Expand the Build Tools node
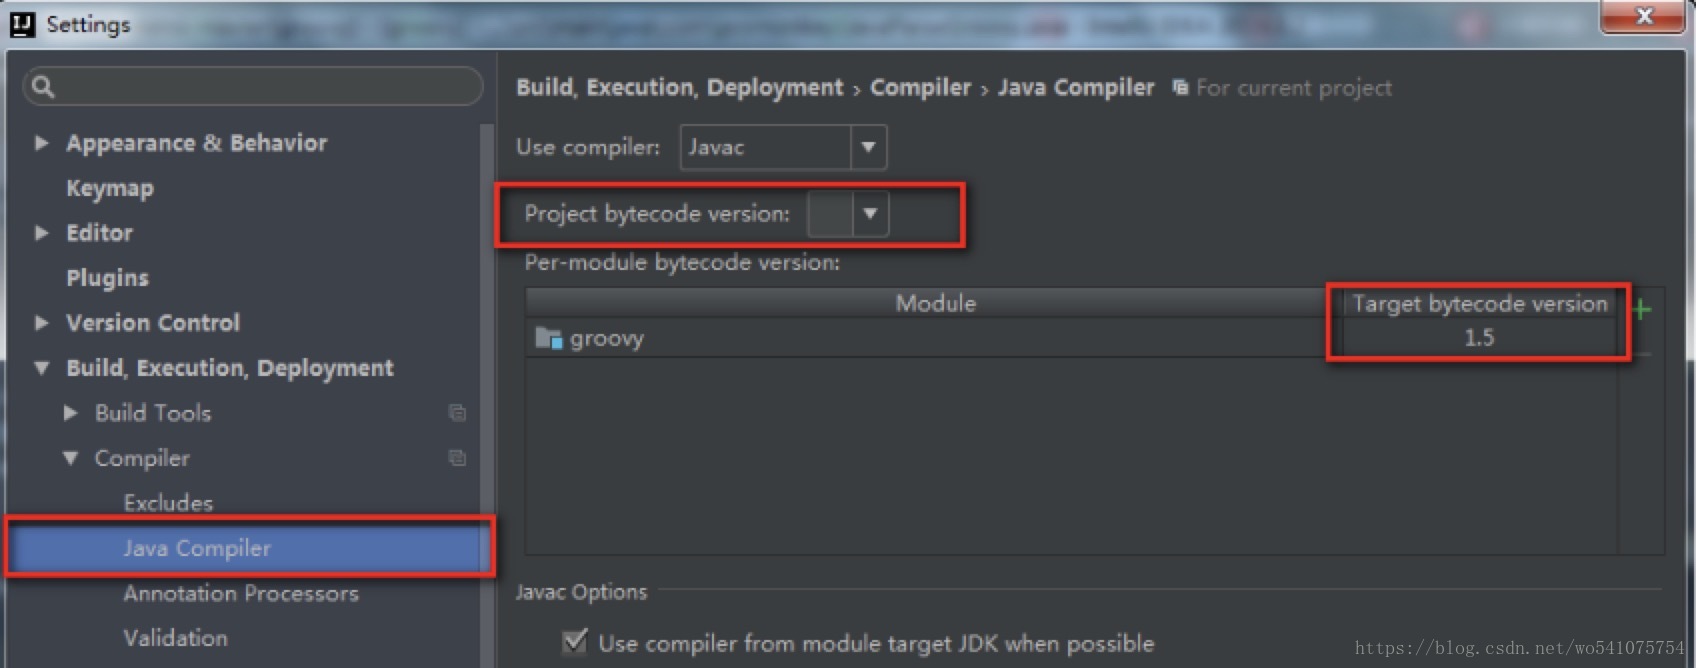Viewport: 1696px width, 668px height. [x=70, y=412]
